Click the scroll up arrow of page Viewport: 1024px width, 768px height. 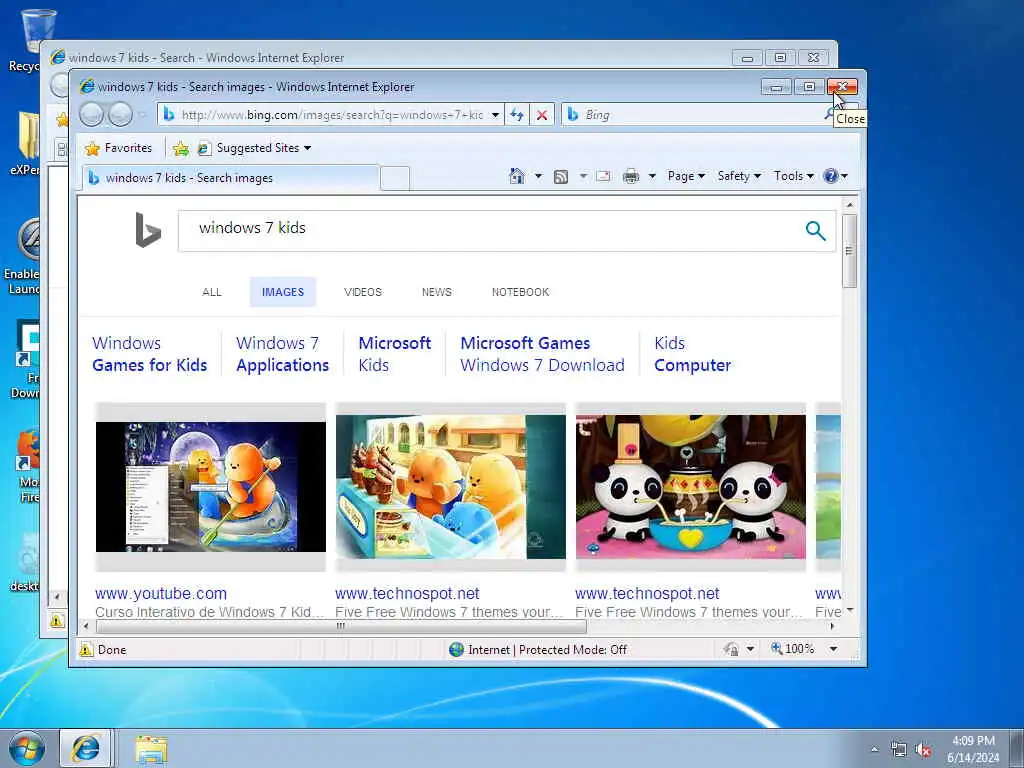pyautogui.click(x=850, y=204)
